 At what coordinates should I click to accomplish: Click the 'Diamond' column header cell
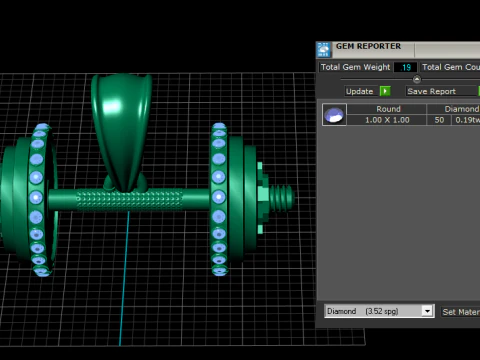(x=454, y=109)
